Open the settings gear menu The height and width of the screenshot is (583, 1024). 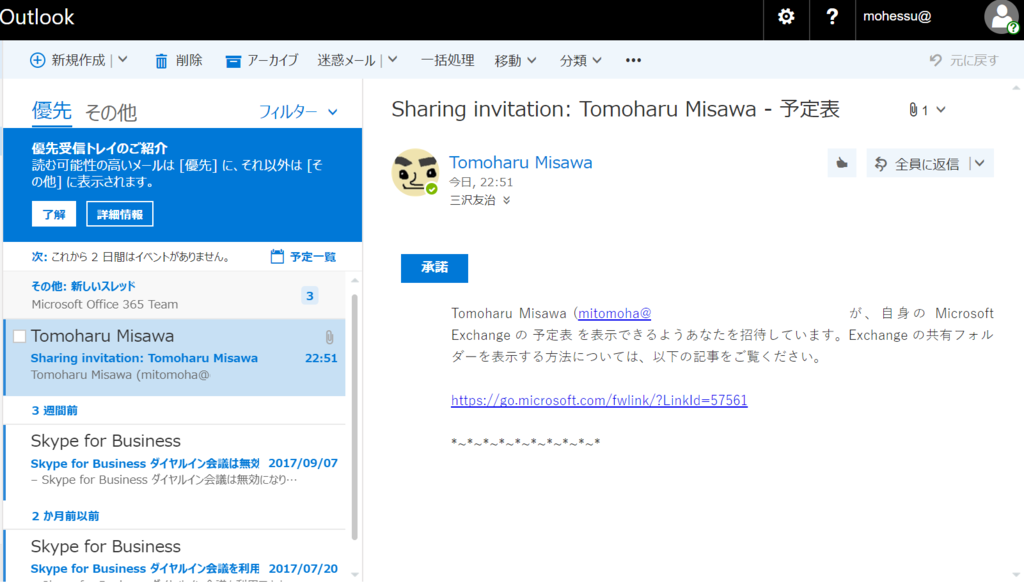tap(786, 17)
